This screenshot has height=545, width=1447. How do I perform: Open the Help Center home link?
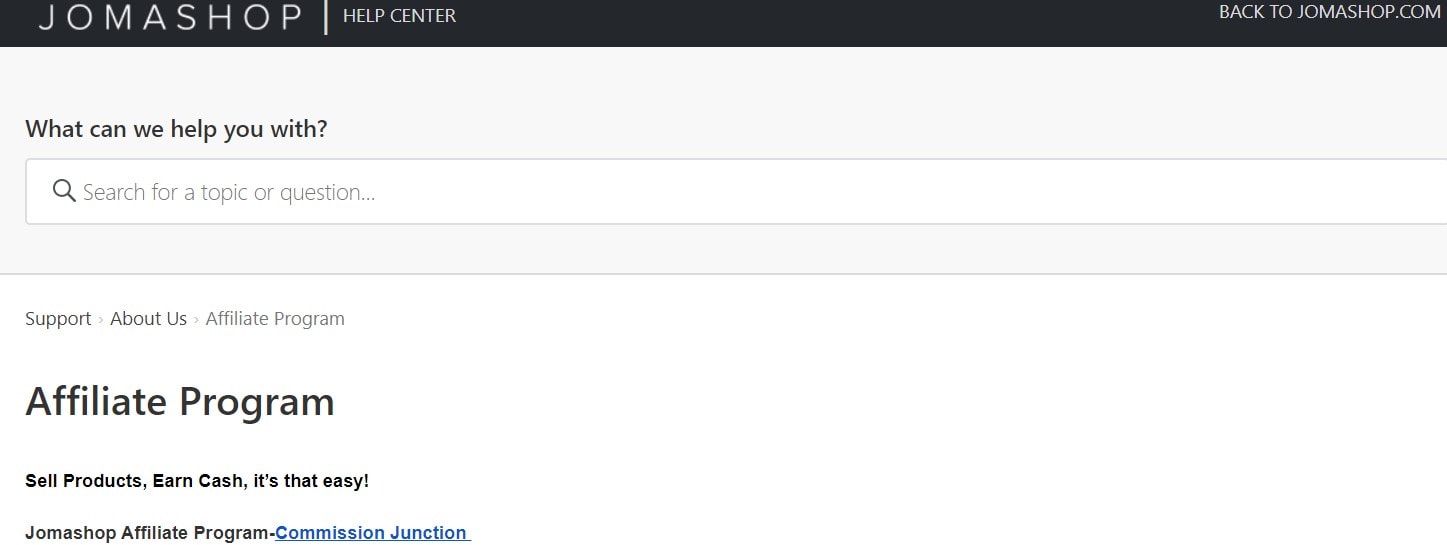click(x=399, y=16)
